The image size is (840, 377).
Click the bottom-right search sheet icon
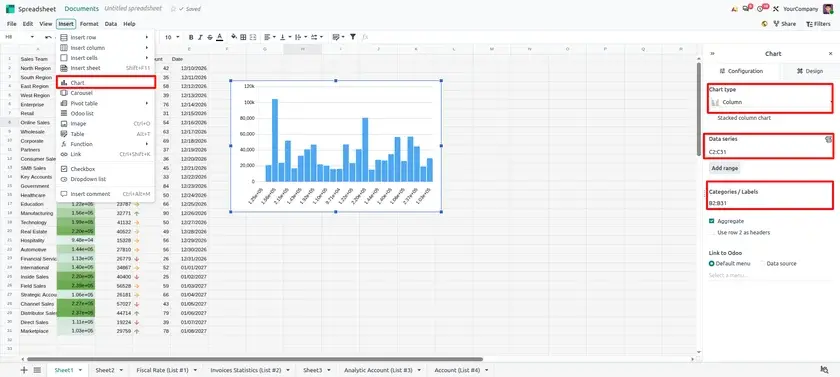click(x=825, y=370)
